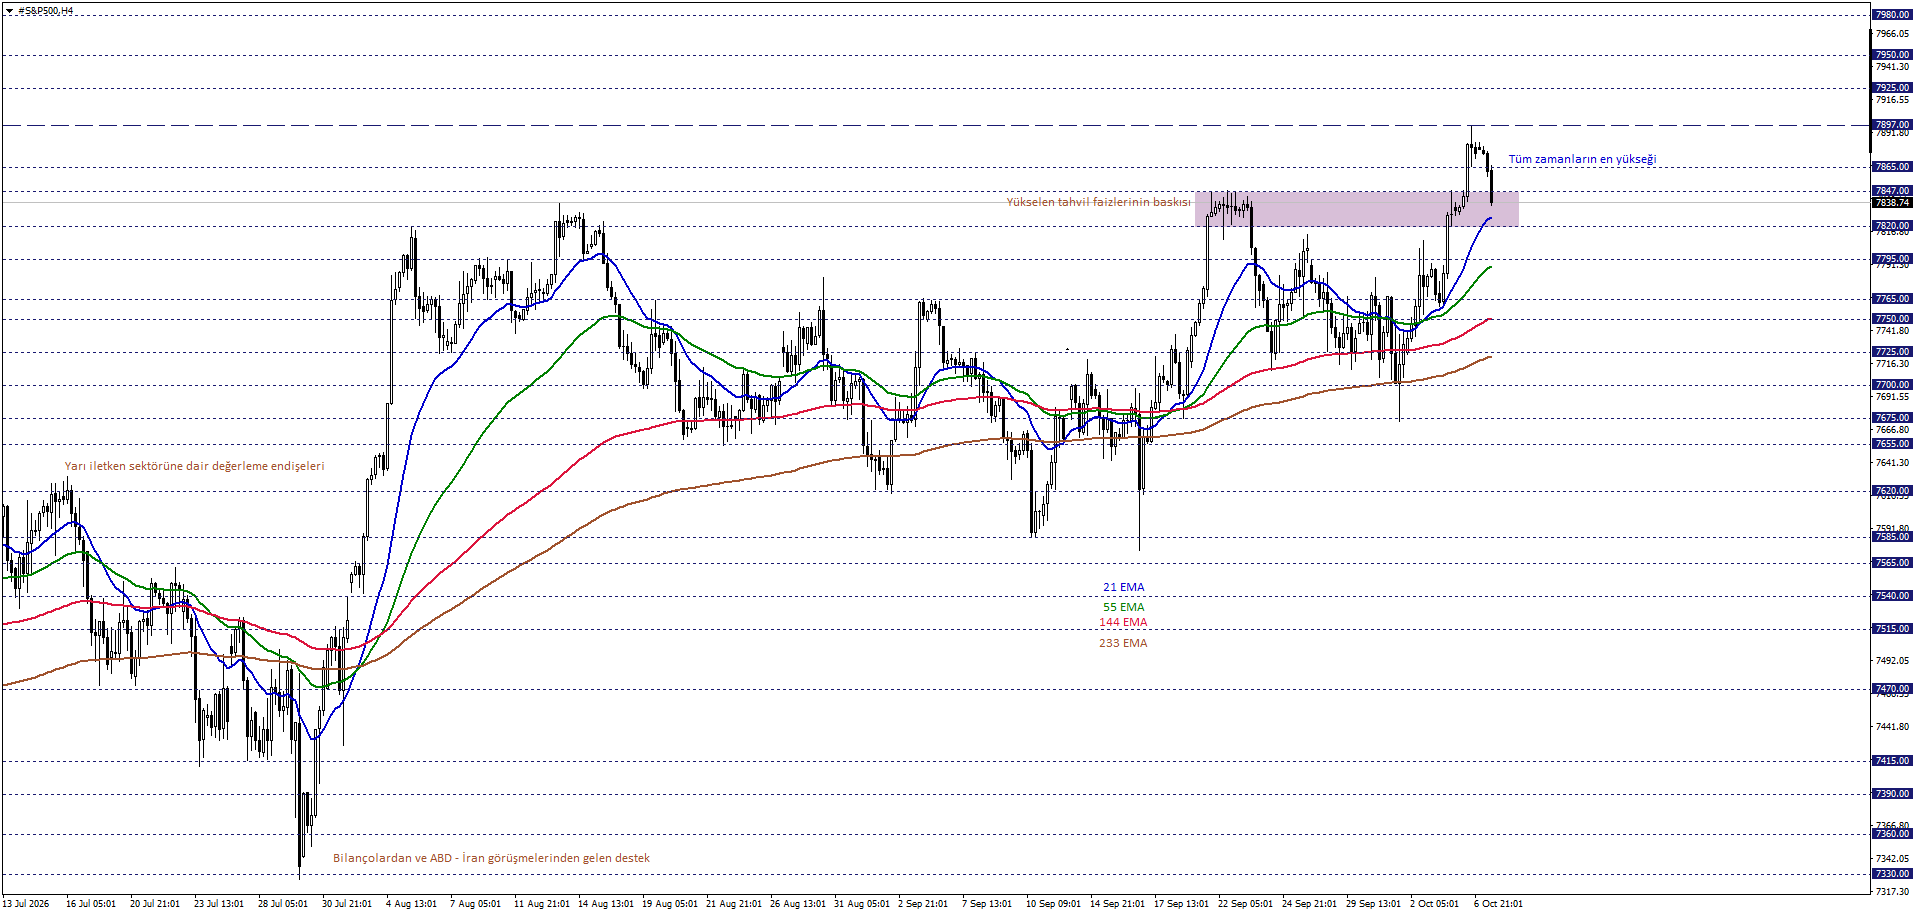Click the 7700.00 price level label
The height and width of the screenshot is (915, 1916).
coord(1892,385)
